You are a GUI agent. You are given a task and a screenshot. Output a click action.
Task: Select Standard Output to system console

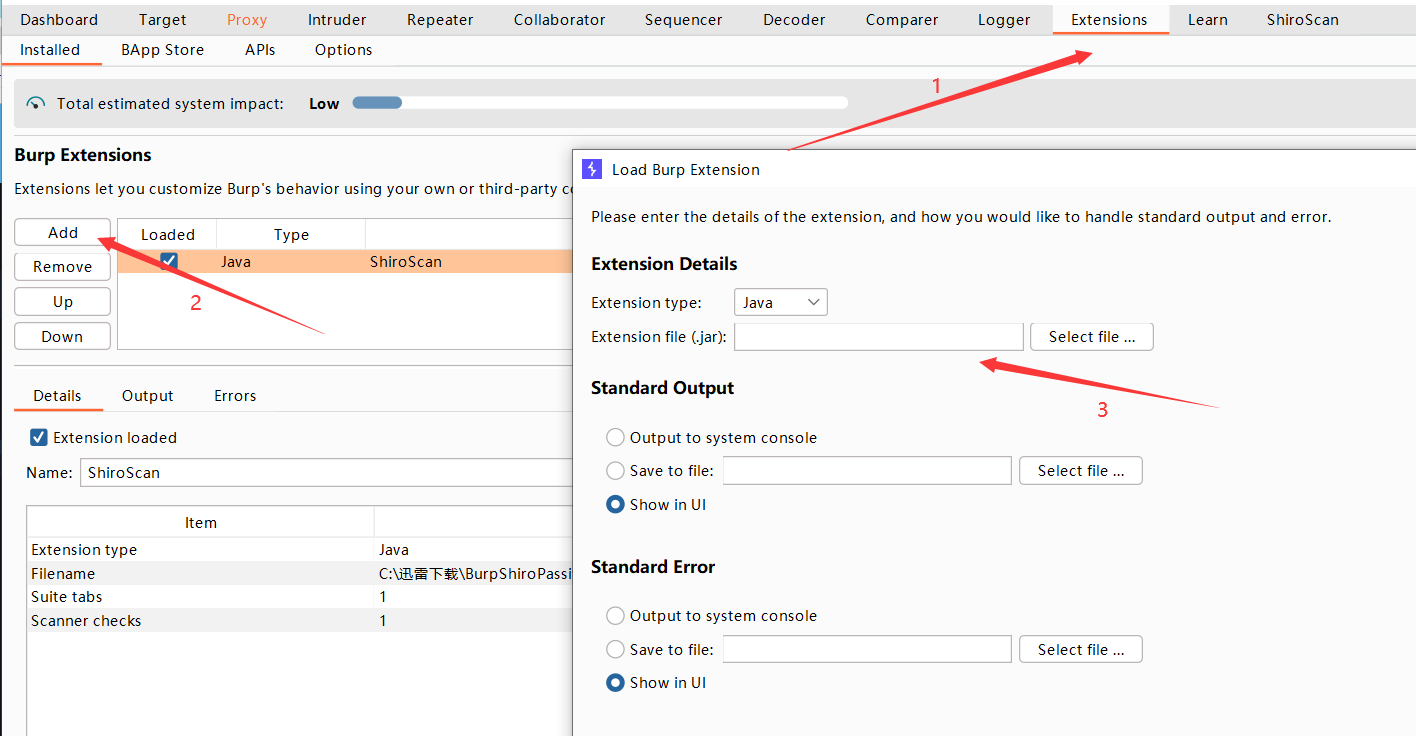[615, 437]
